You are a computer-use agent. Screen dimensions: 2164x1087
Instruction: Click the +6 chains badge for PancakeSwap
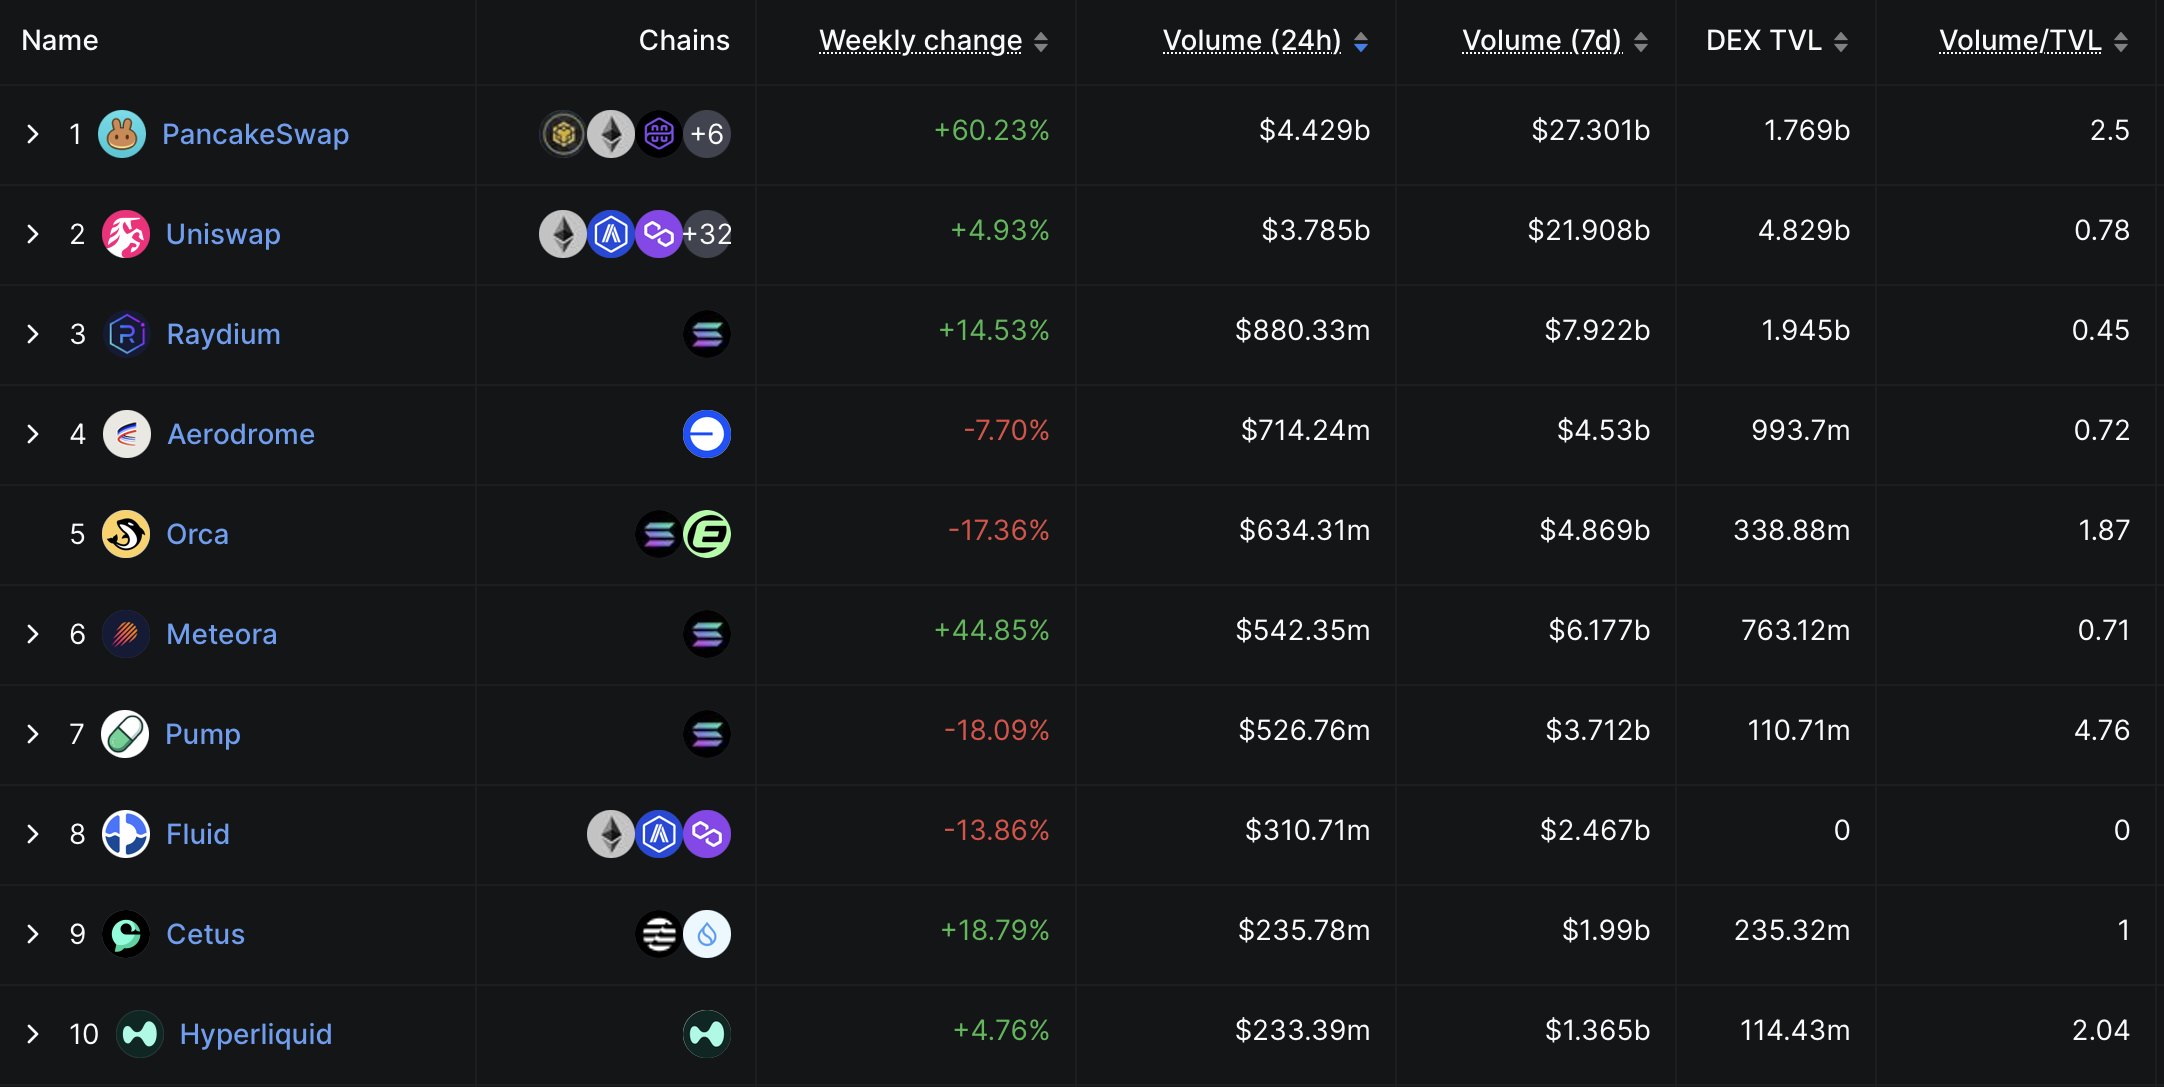point(707,134)
